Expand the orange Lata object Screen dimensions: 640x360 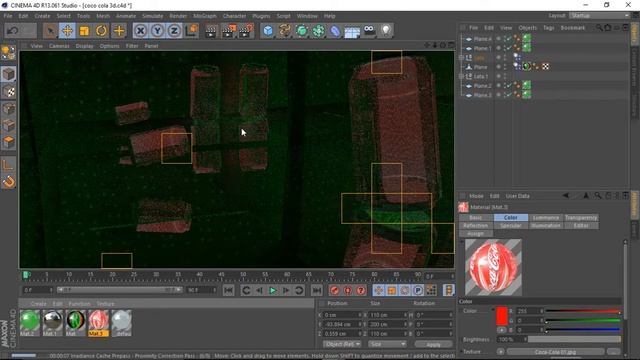[x=462, y=58]
